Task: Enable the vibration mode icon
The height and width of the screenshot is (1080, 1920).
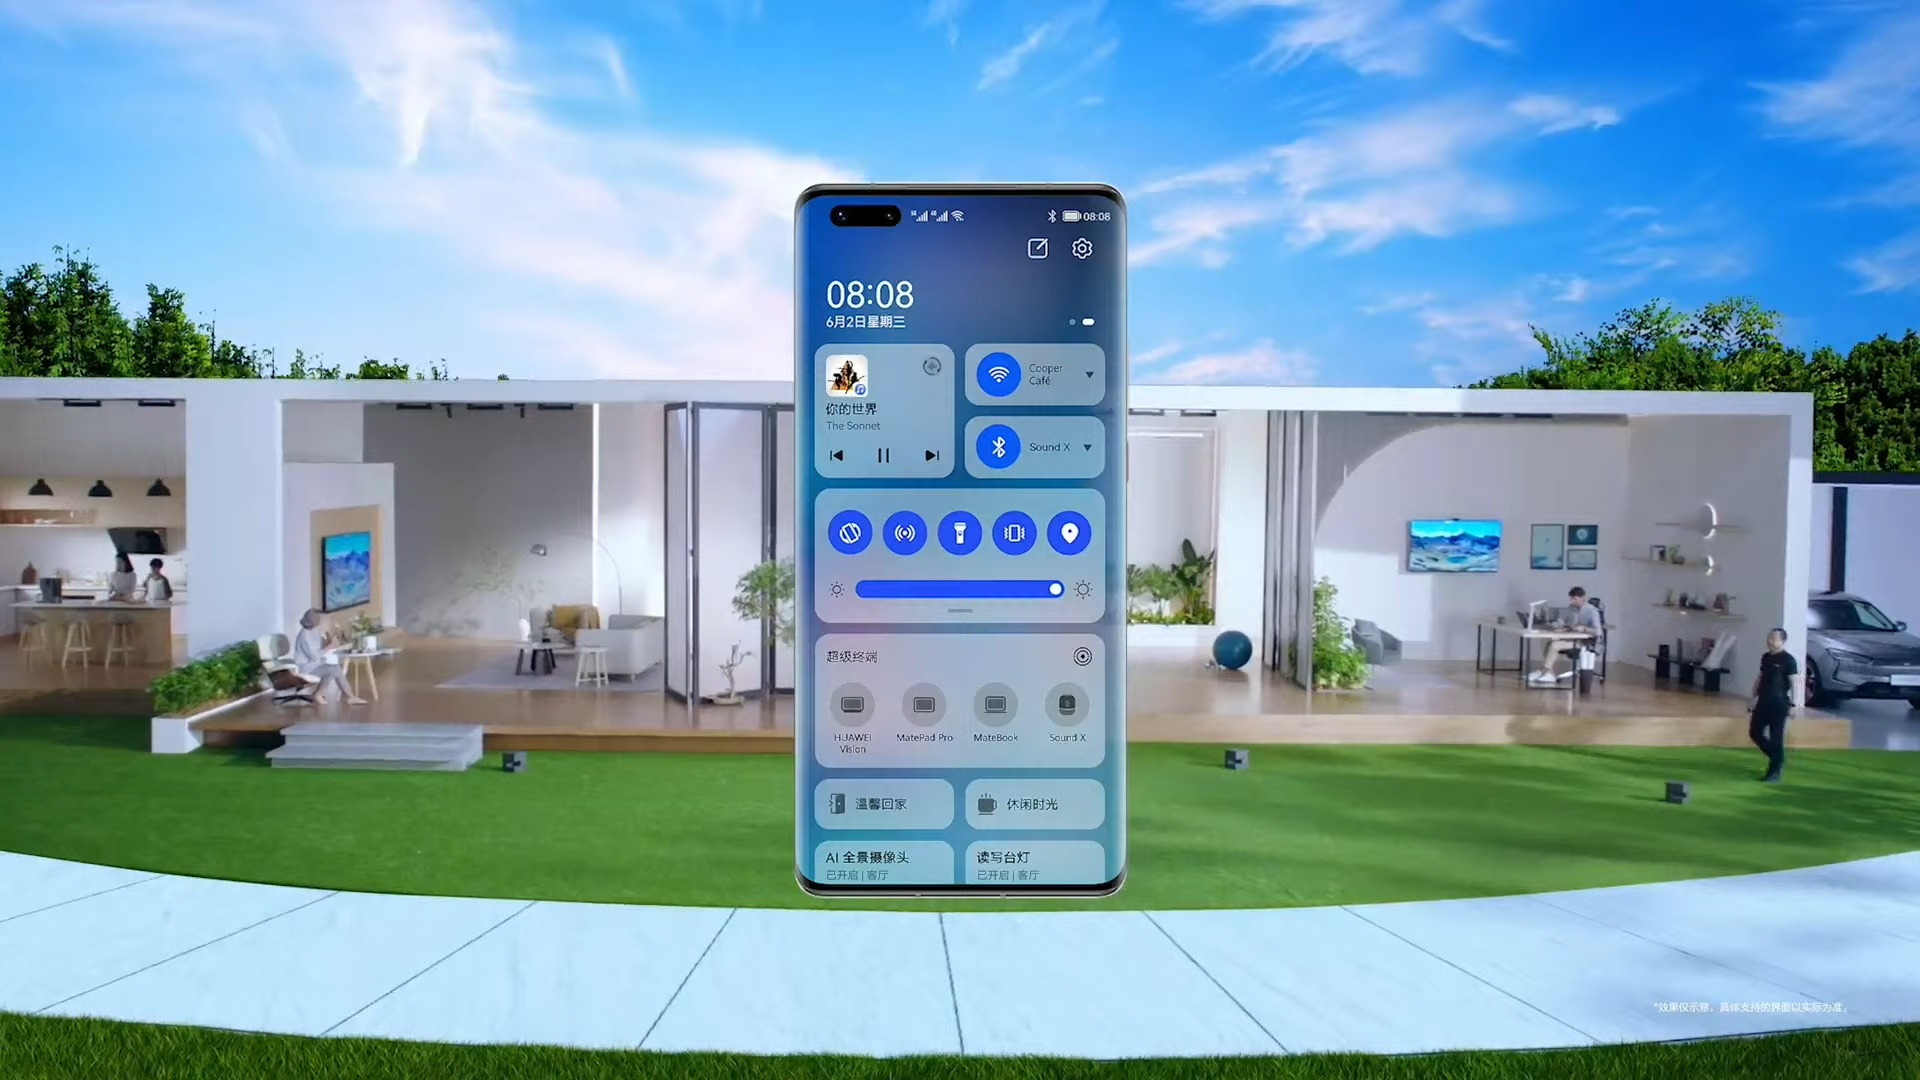Action: click(x=1014, y=533)
